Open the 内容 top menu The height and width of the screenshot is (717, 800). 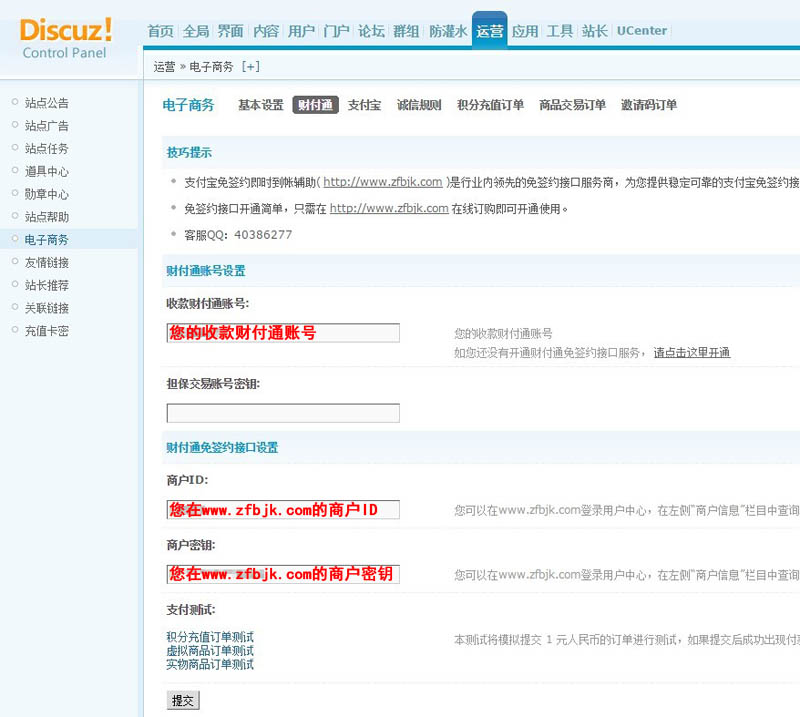pos(266,31)
